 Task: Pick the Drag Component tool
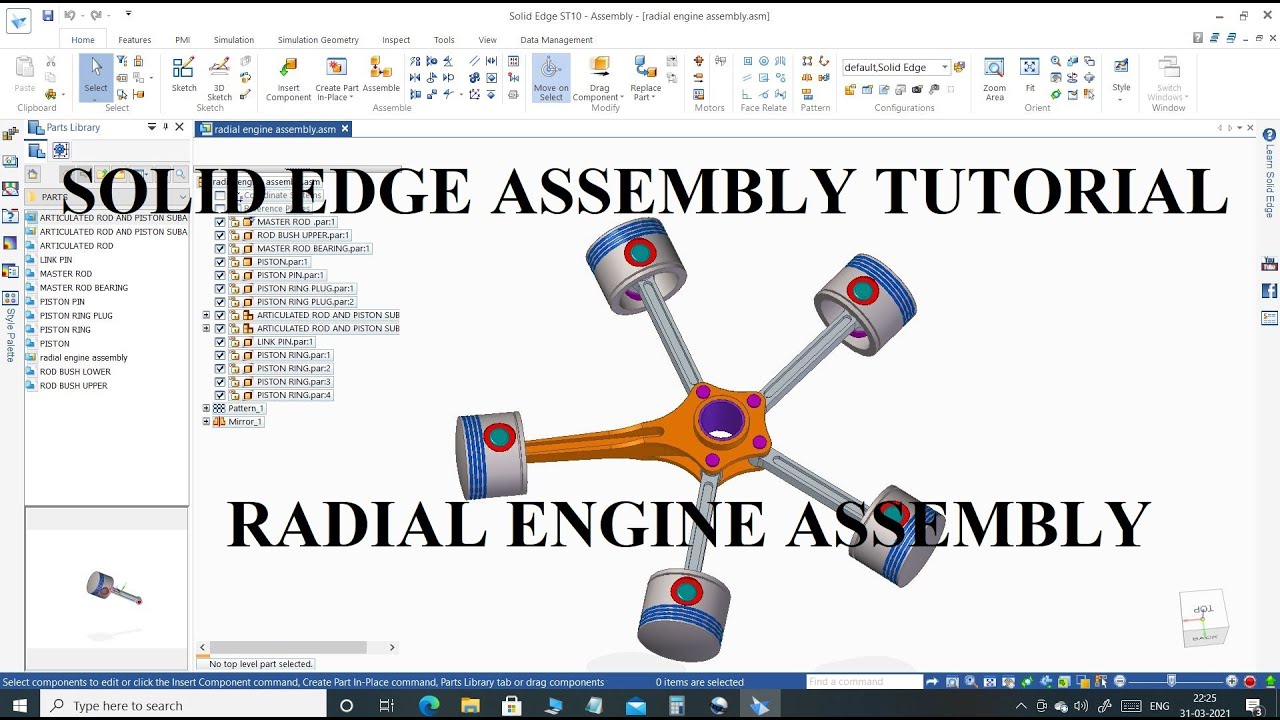click(x=599, y=78)
